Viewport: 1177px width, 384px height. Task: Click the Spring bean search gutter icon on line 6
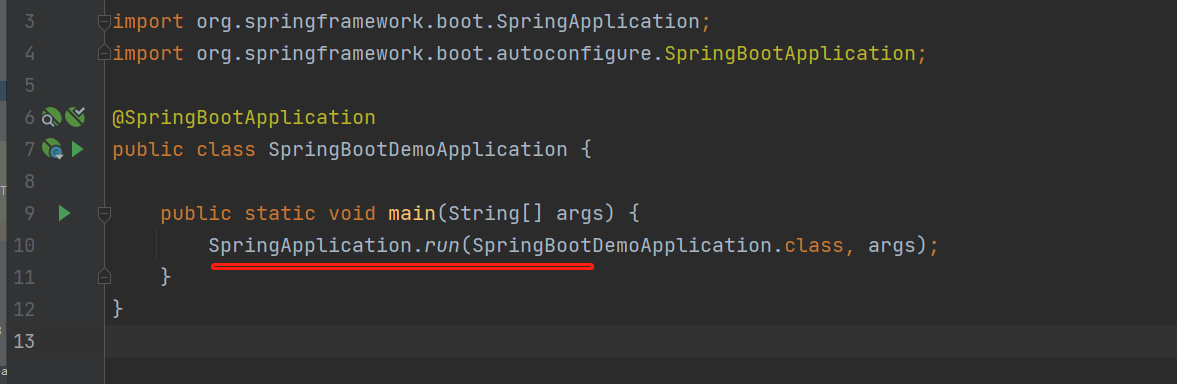52,118
